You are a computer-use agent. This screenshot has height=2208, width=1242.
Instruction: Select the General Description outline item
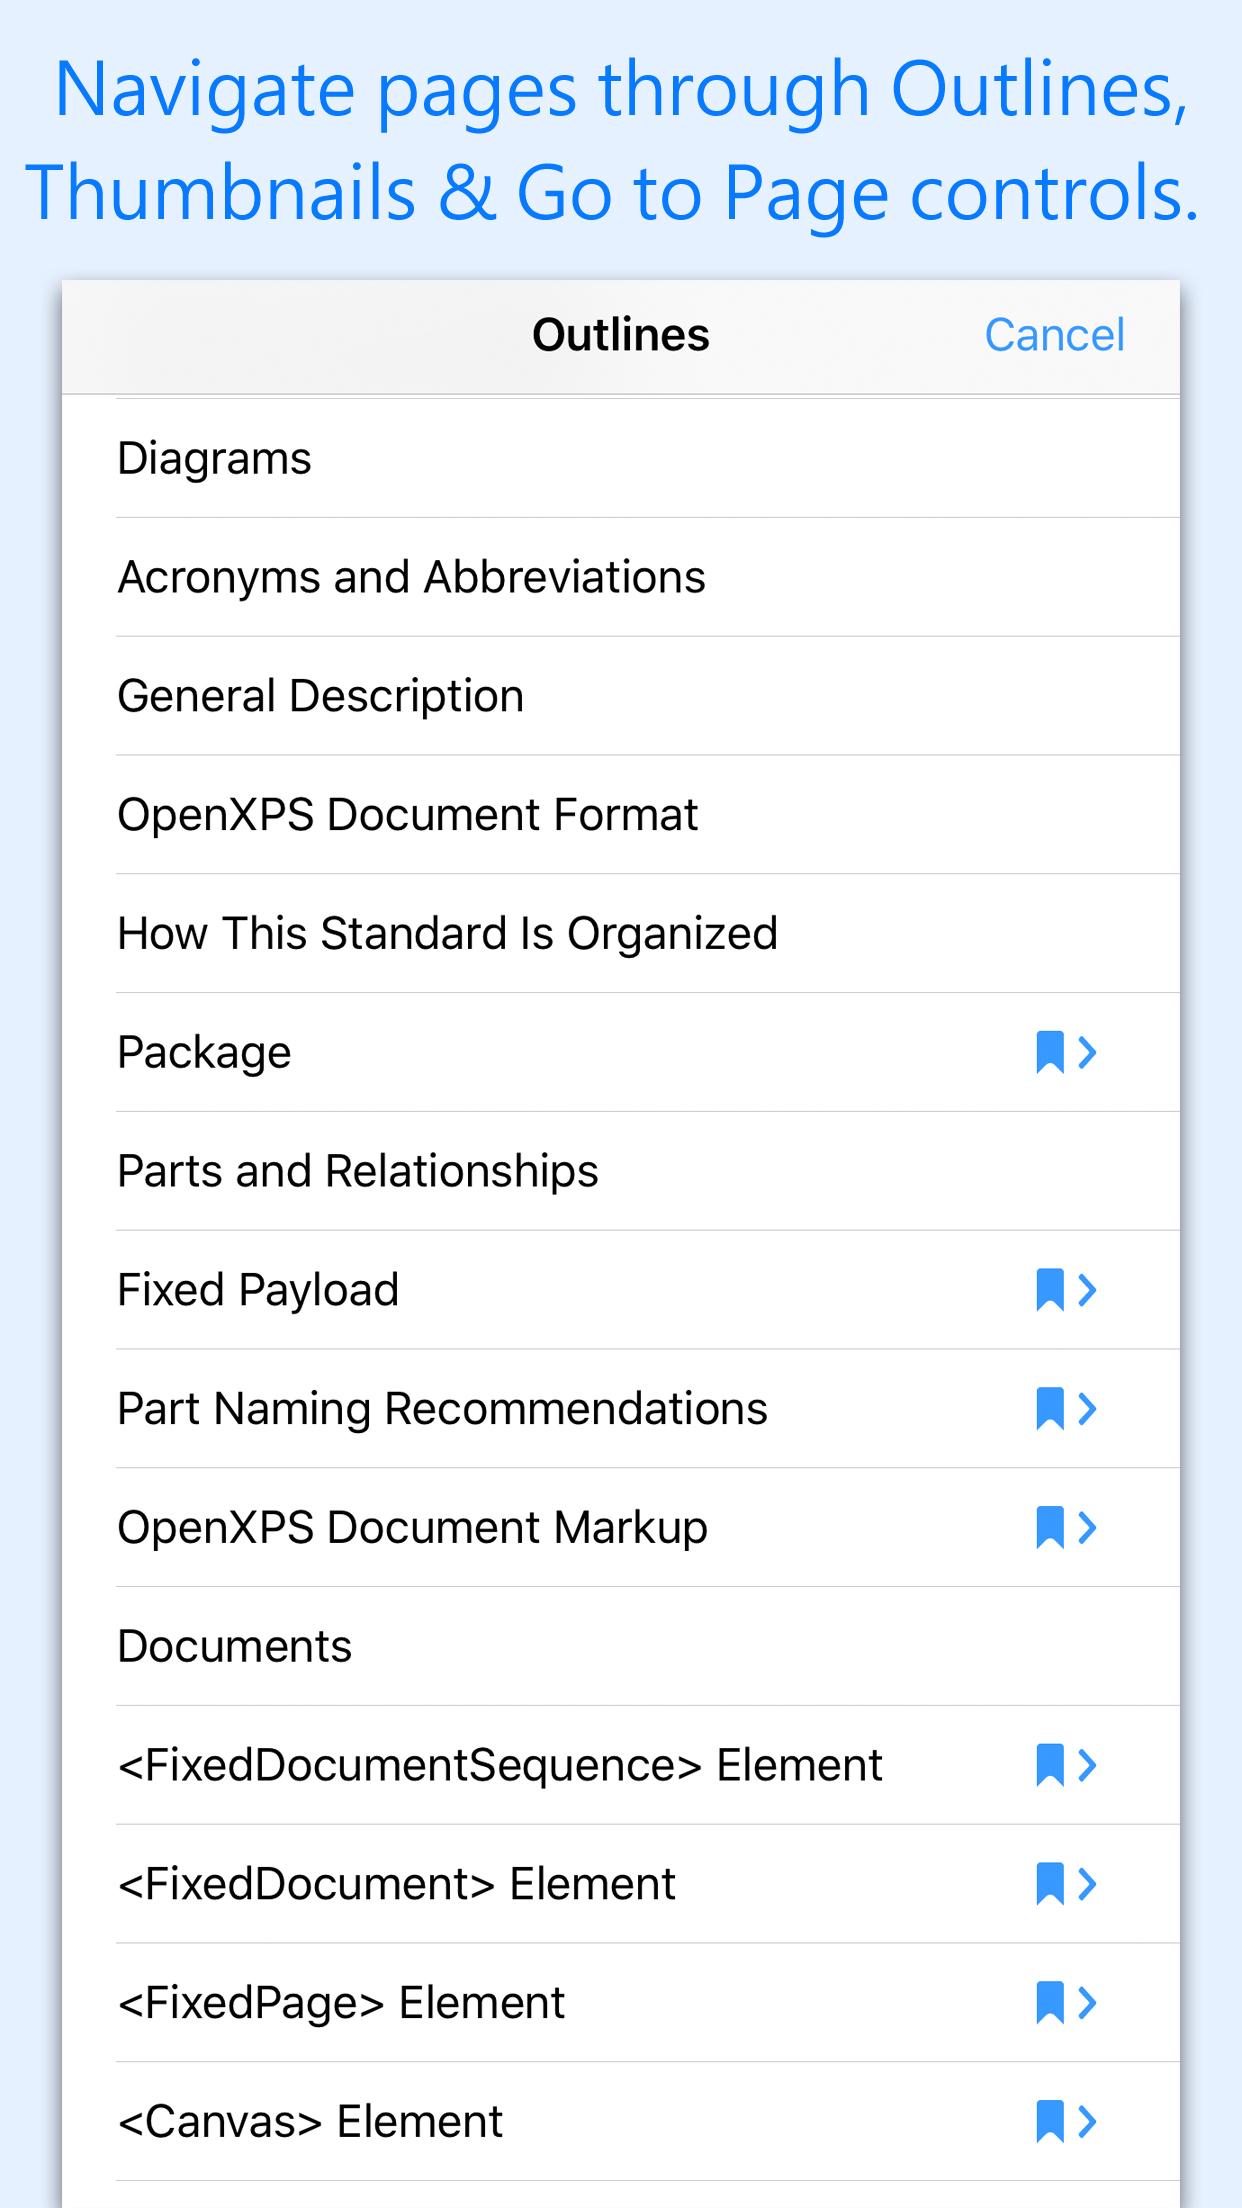pos(321,697)
